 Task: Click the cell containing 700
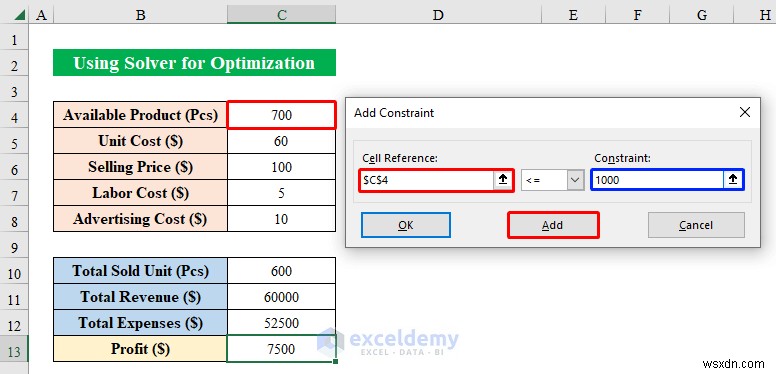coord(282,115)
